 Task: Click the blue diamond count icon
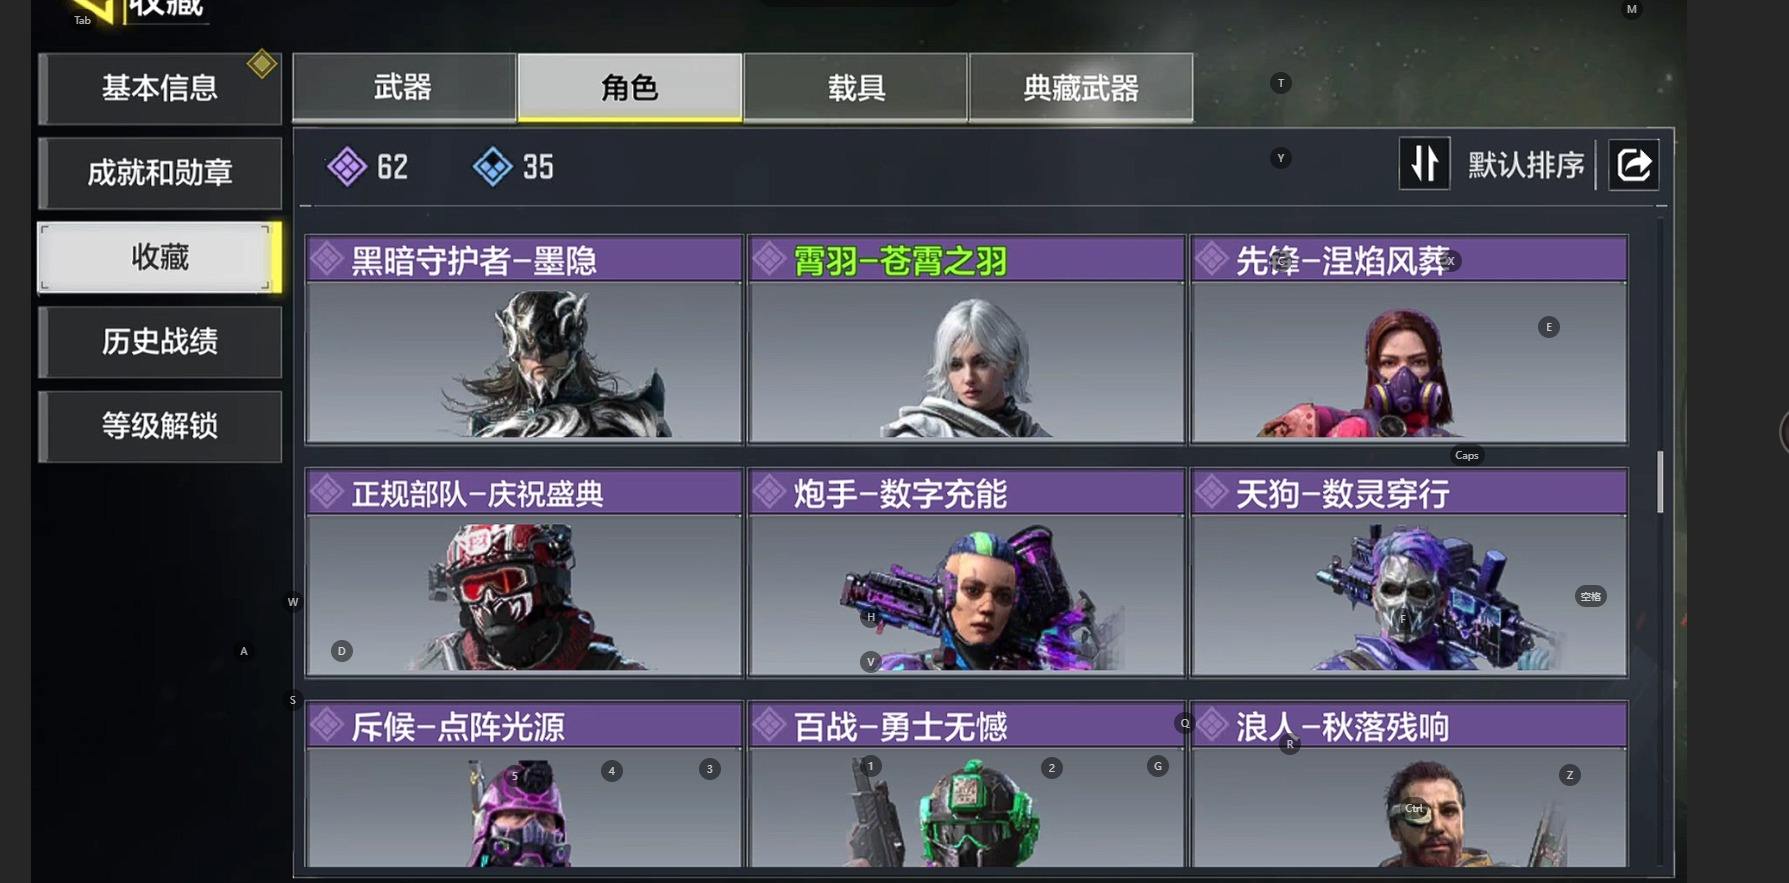(492, 167)
